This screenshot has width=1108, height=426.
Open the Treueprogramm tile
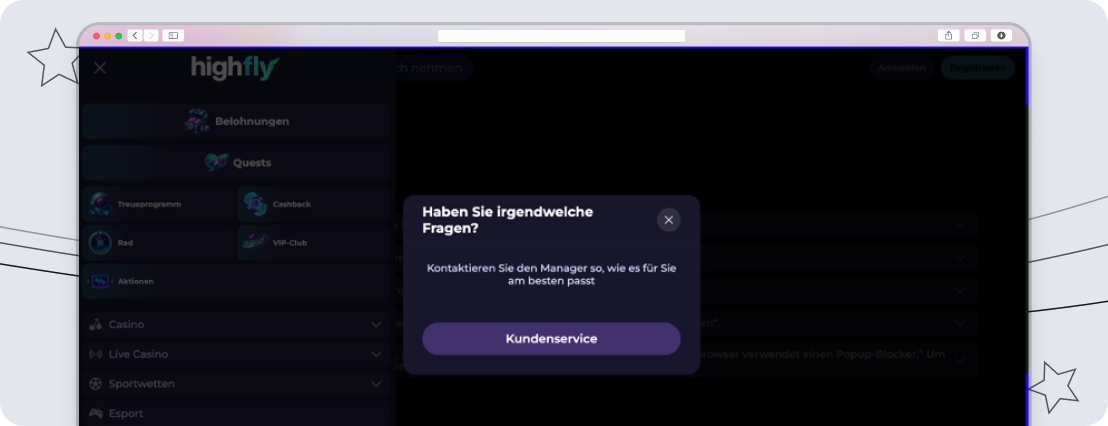pyautogui.click(x=158, y=204)
